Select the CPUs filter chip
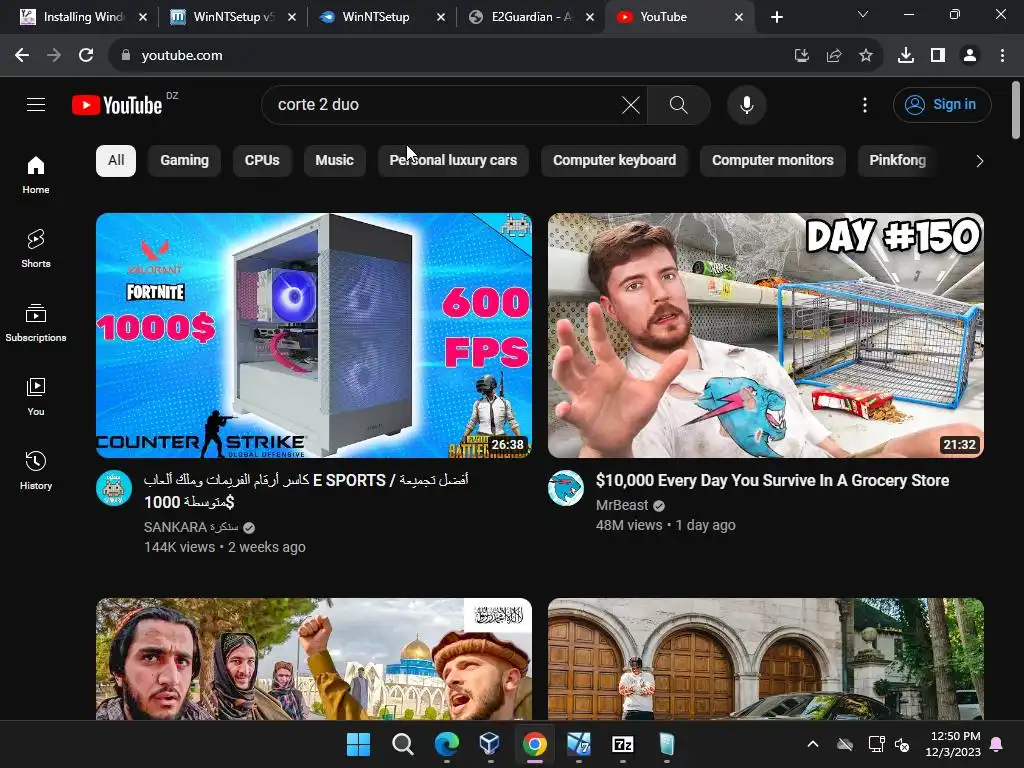The image size is (1024, 768). pos(262,161)
